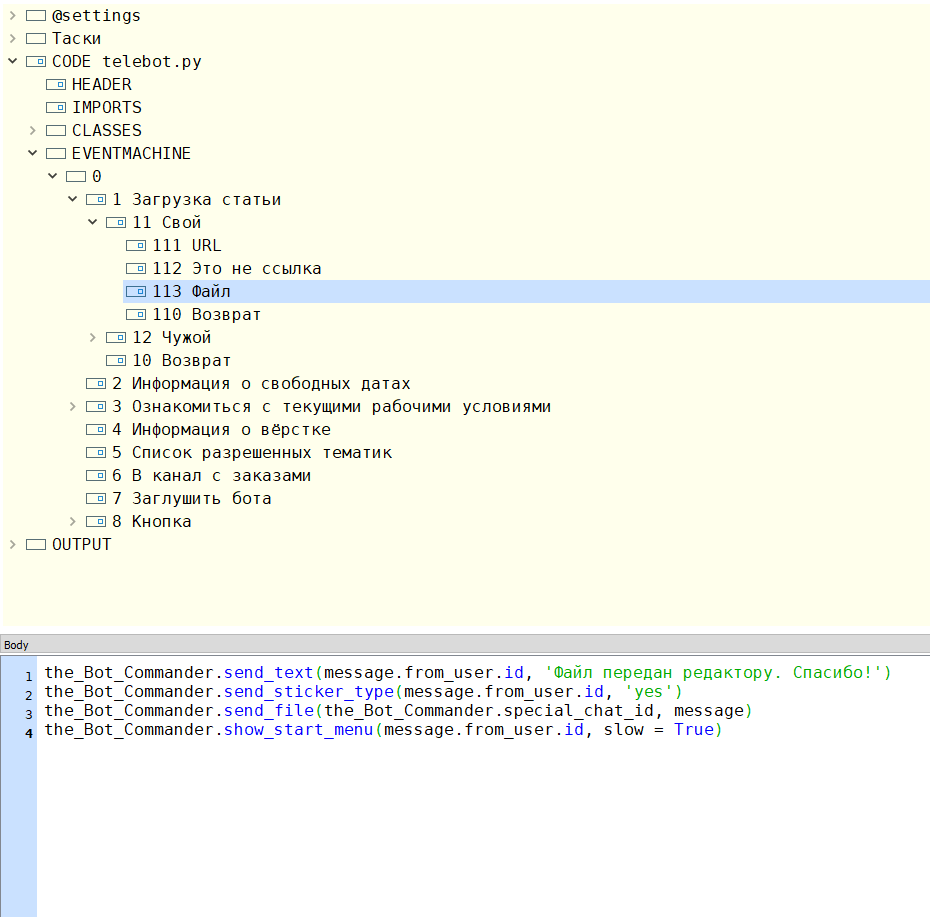The height and width of the screenshot is (917, 930).
Task: Select the CLASSES headline
Action: click(107, 130)
